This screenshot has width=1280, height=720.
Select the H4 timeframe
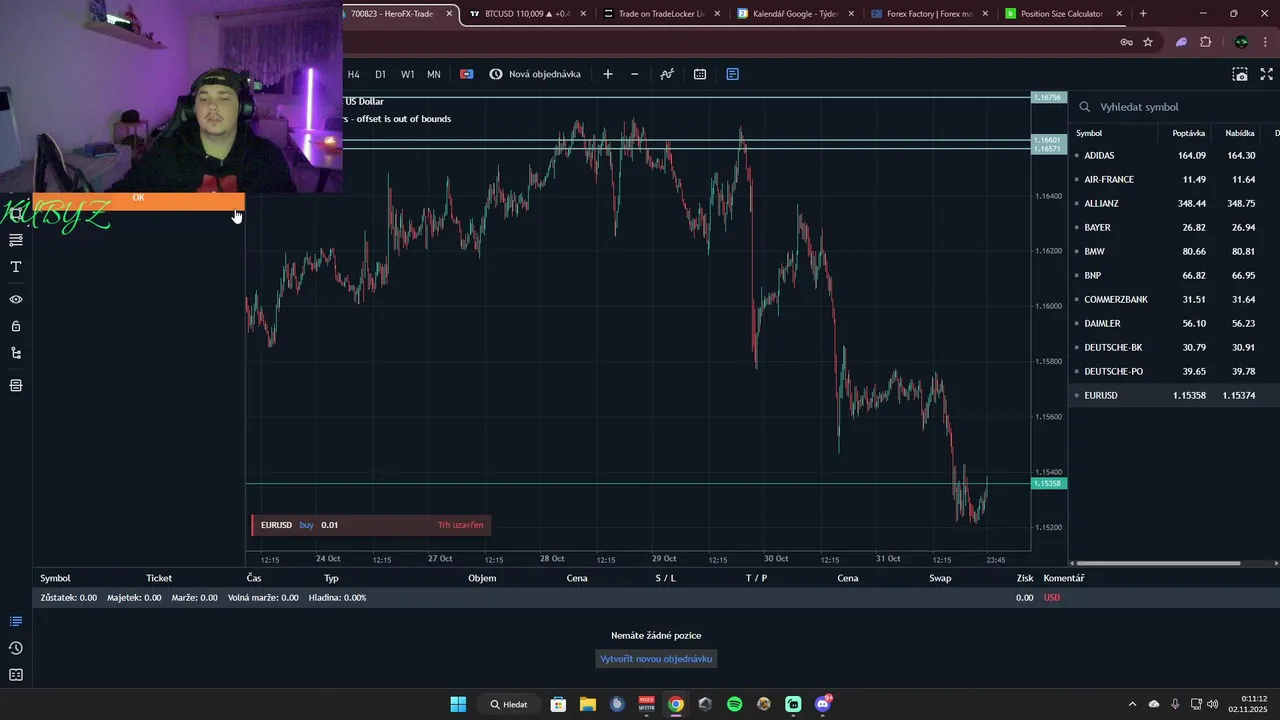coord(353,74)
